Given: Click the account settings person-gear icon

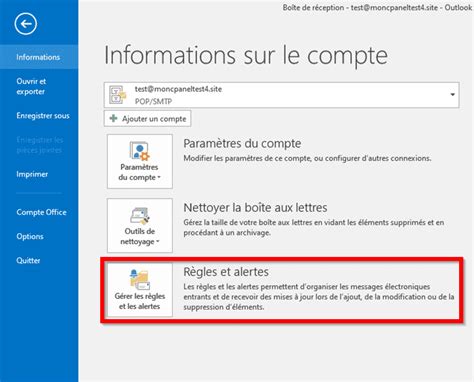Looking at the screenshot, I should pyautogui.click(x=139, y=151).
